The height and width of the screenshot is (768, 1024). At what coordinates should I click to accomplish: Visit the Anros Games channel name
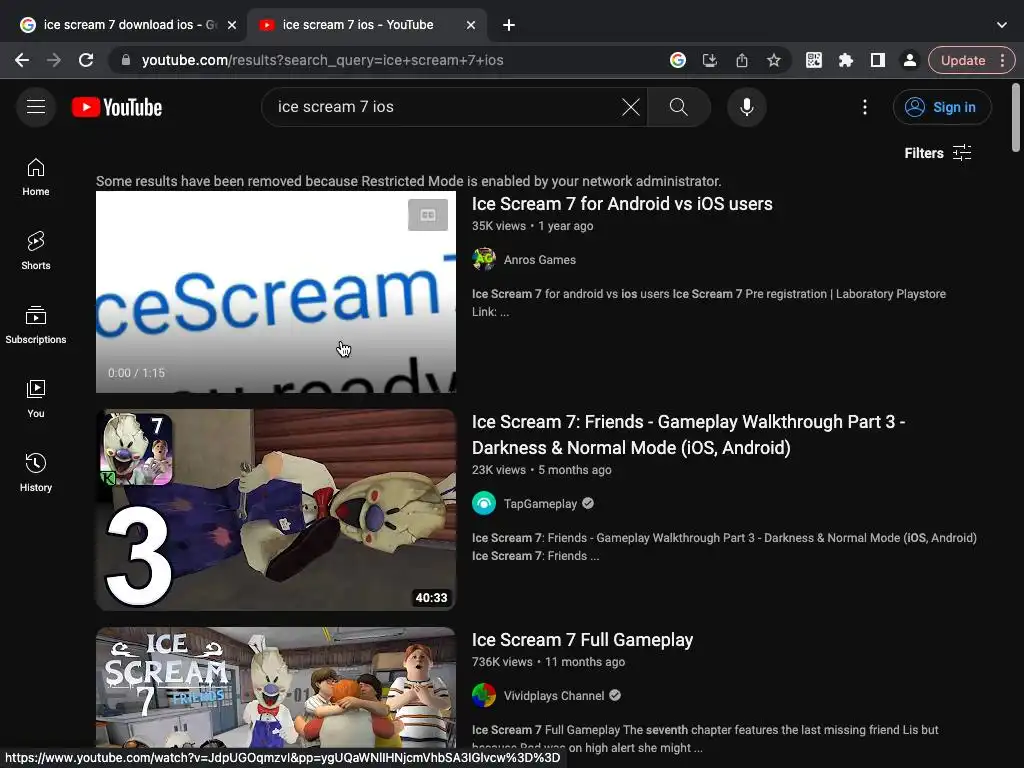539,260
